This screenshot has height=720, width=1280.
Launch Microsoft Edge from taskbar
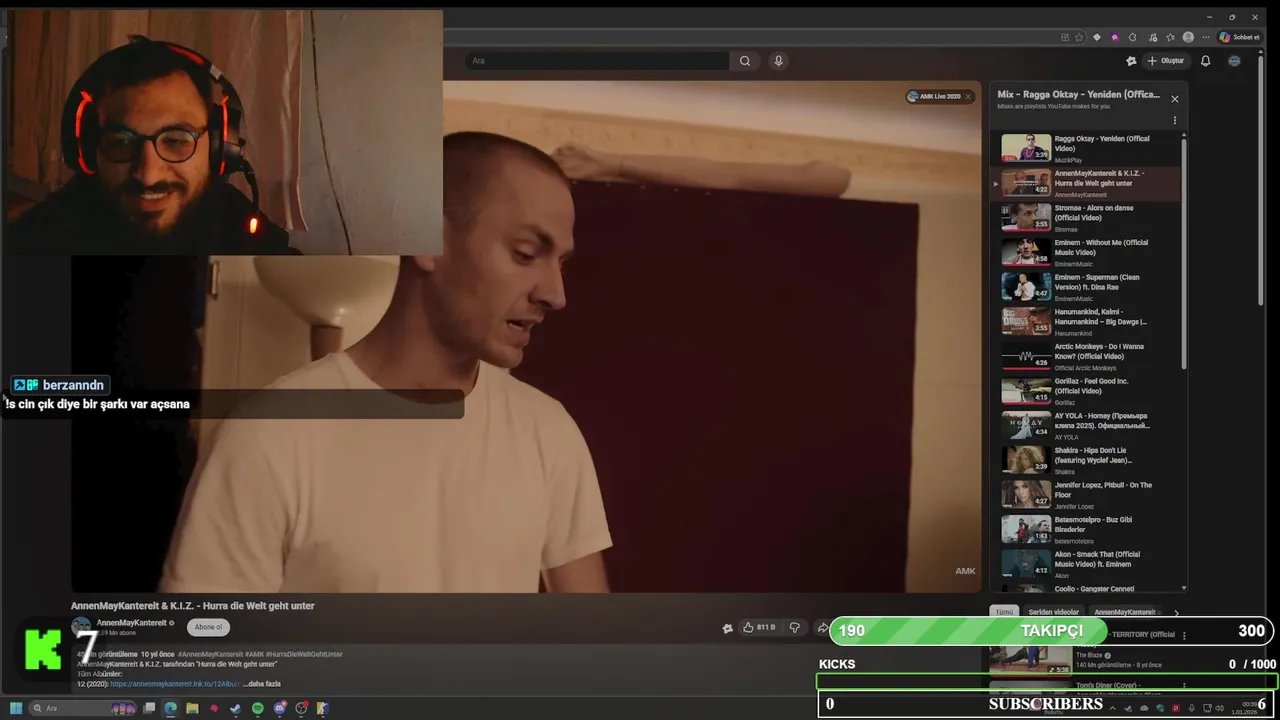tap(170, 708)
